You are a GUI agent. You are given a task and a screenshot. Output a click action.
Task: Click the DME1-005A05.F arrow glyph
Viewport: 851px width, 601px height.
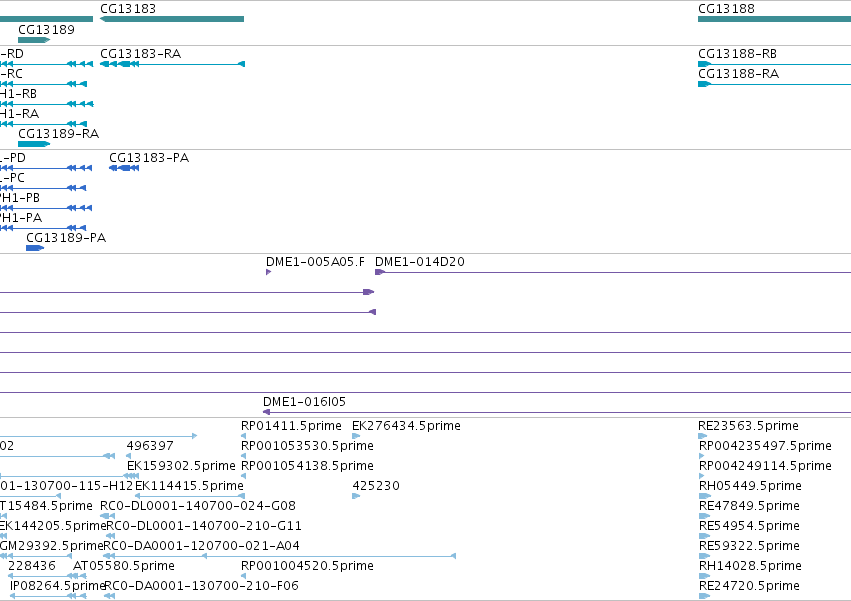click(x=268, y=272)
